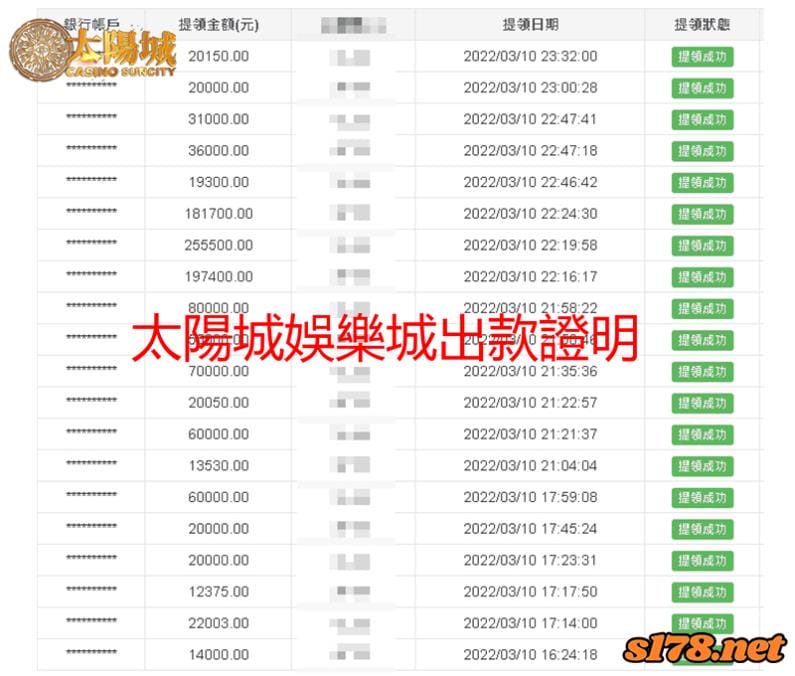Click the 提領成功 button for the 181700.00 withdrawal

point(702,214)
